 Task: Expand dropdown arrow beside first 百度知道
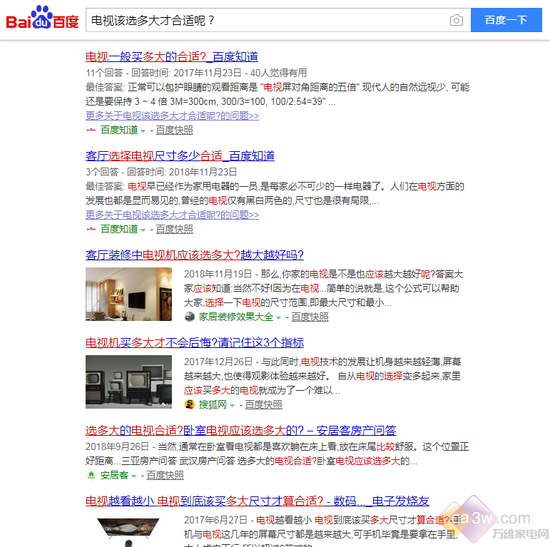143,131
